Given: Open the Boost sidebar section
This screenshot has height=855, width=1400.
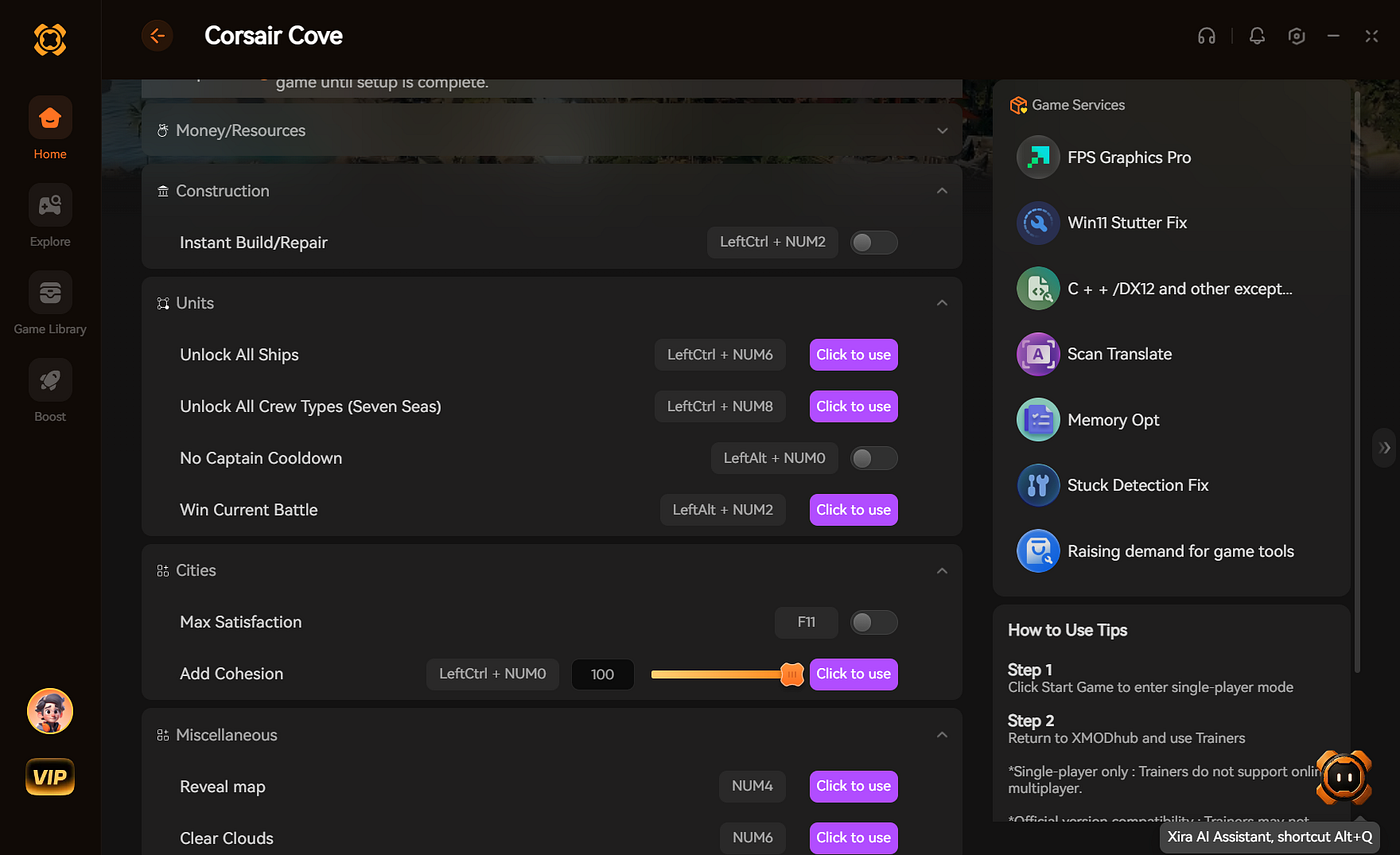Looking at the screenshot, I should (50, 391).
